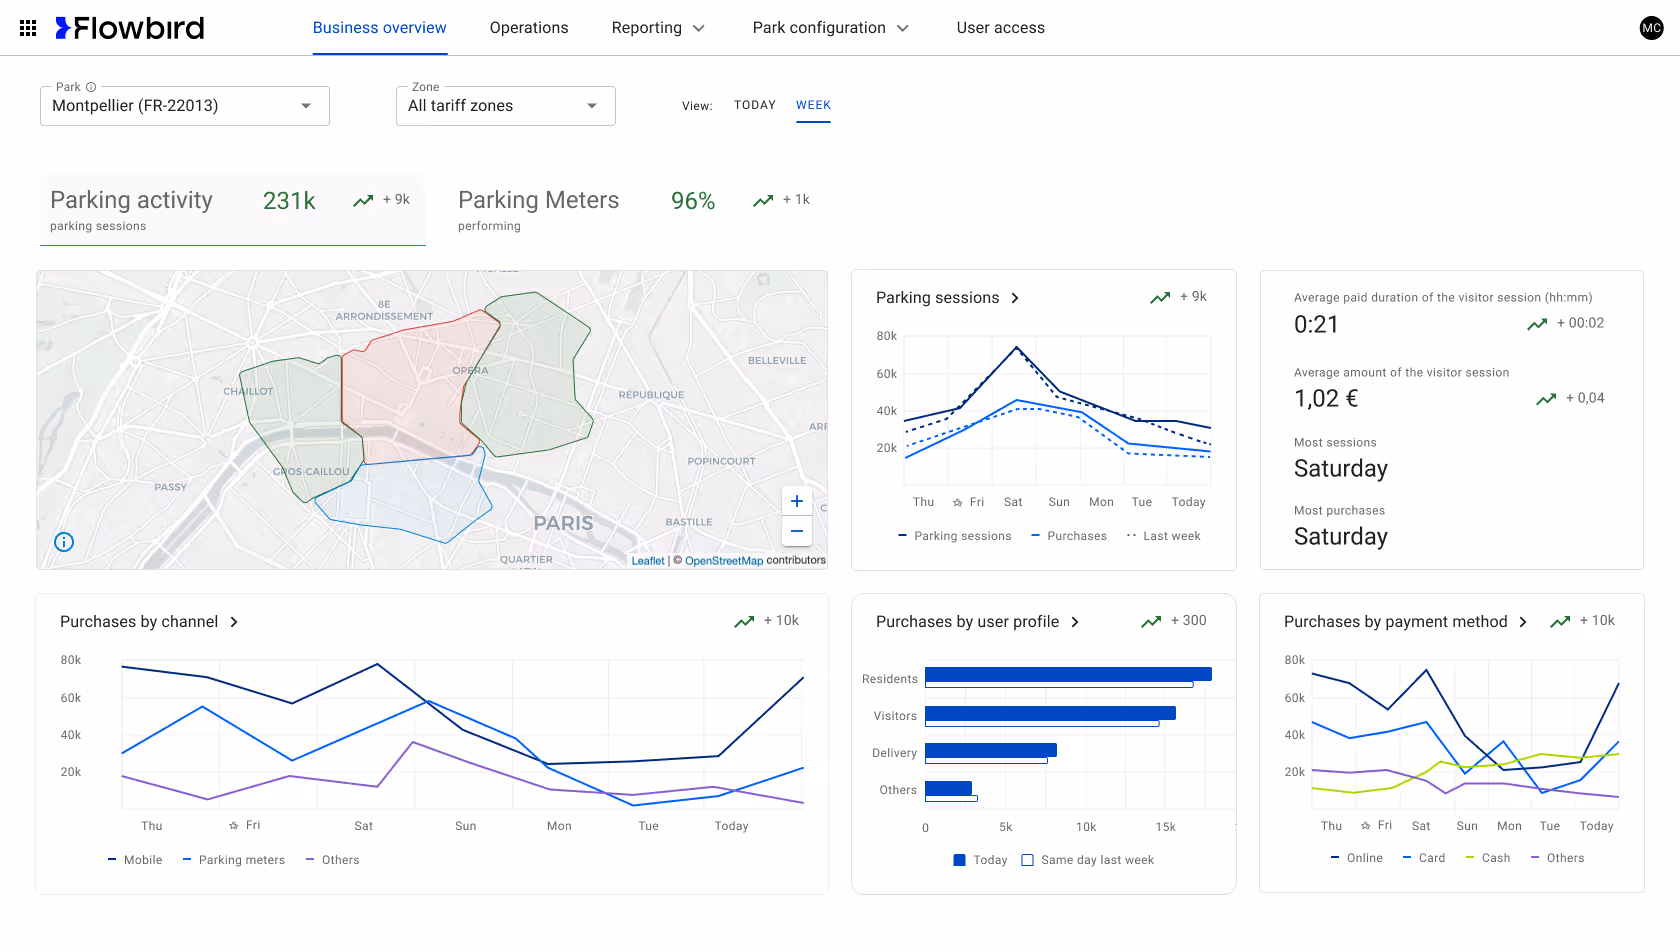
Task: Switch view to WEEK
Action: [x=814, y=105]
